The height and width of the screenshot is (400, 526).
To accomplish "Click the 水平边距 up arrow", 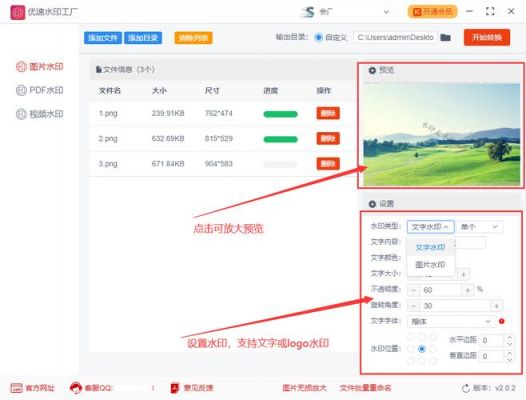I will coord(510,337).
